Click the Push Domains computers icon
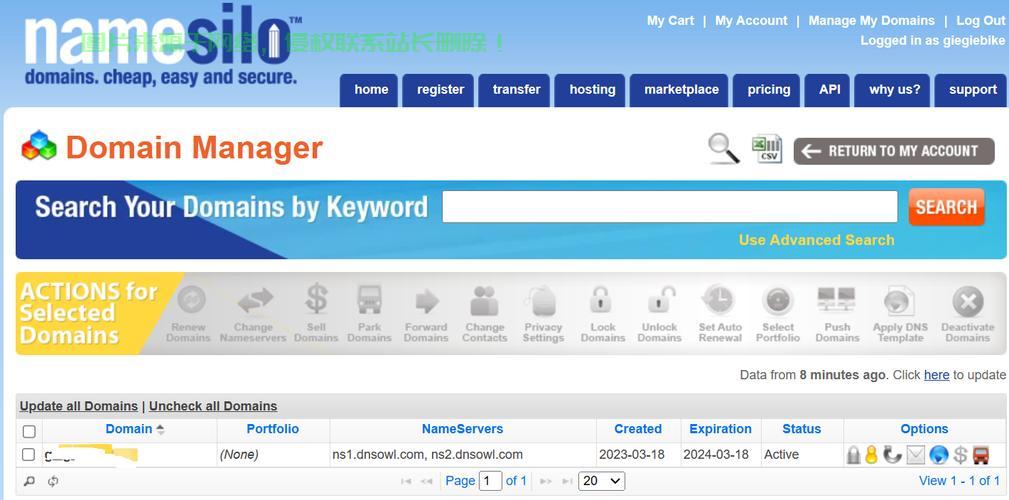 837,300
